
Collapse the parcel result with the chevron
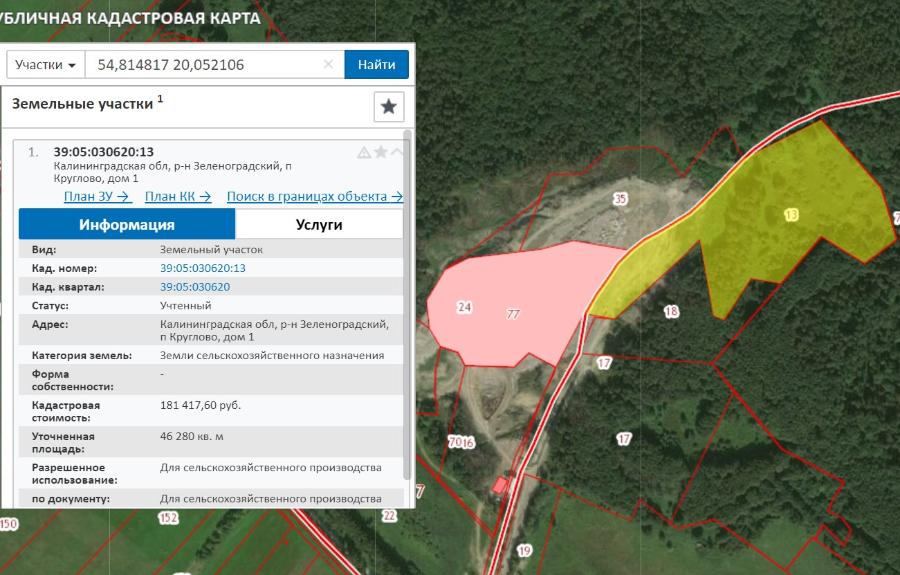397,153
